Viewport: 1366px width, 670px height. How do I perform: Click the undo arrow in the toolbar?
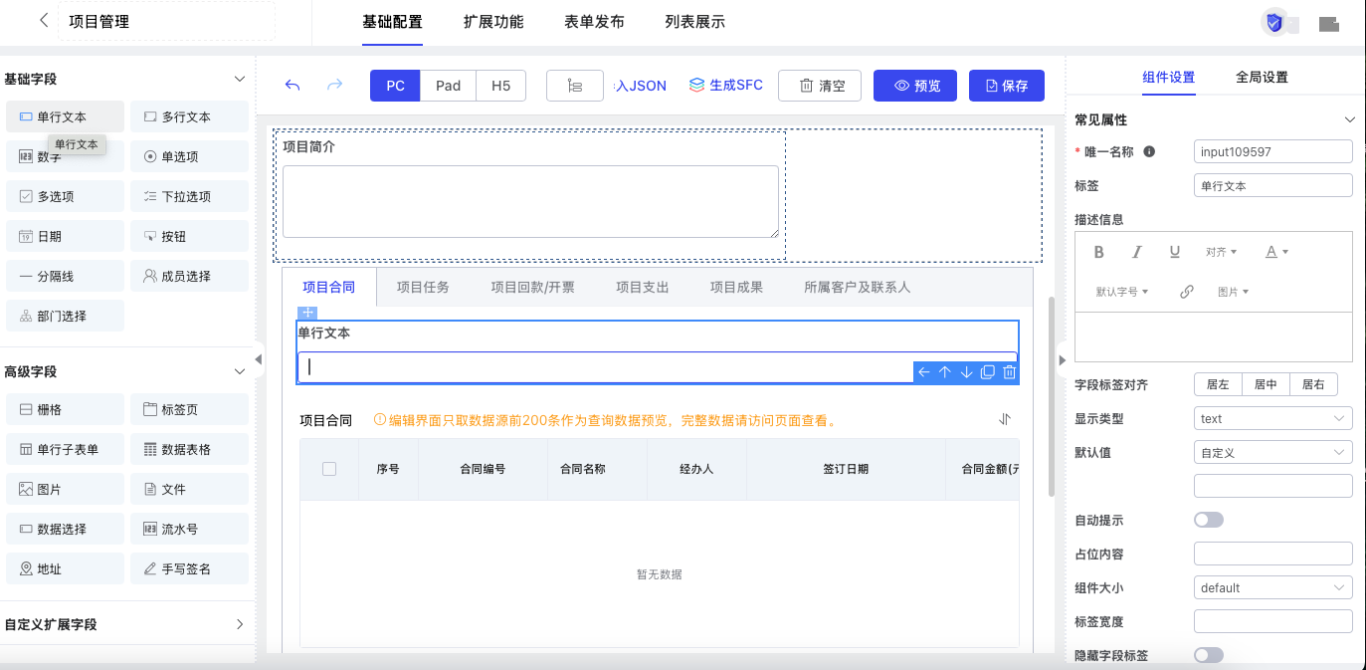(292, 85)
